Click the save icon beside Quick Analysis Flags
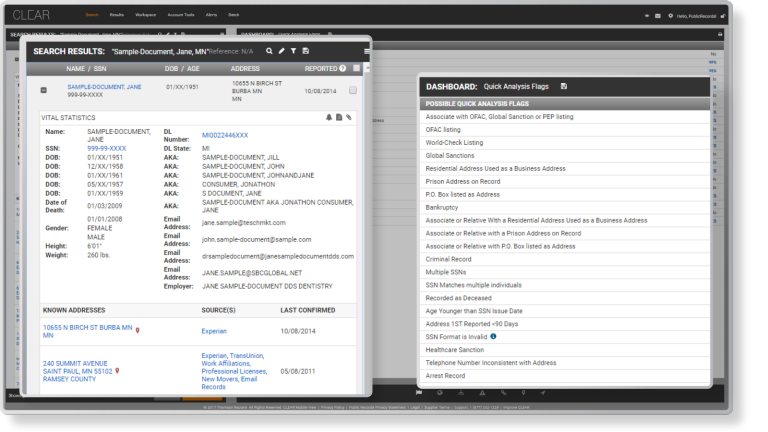The image size is (768, 432). (564, 87)
